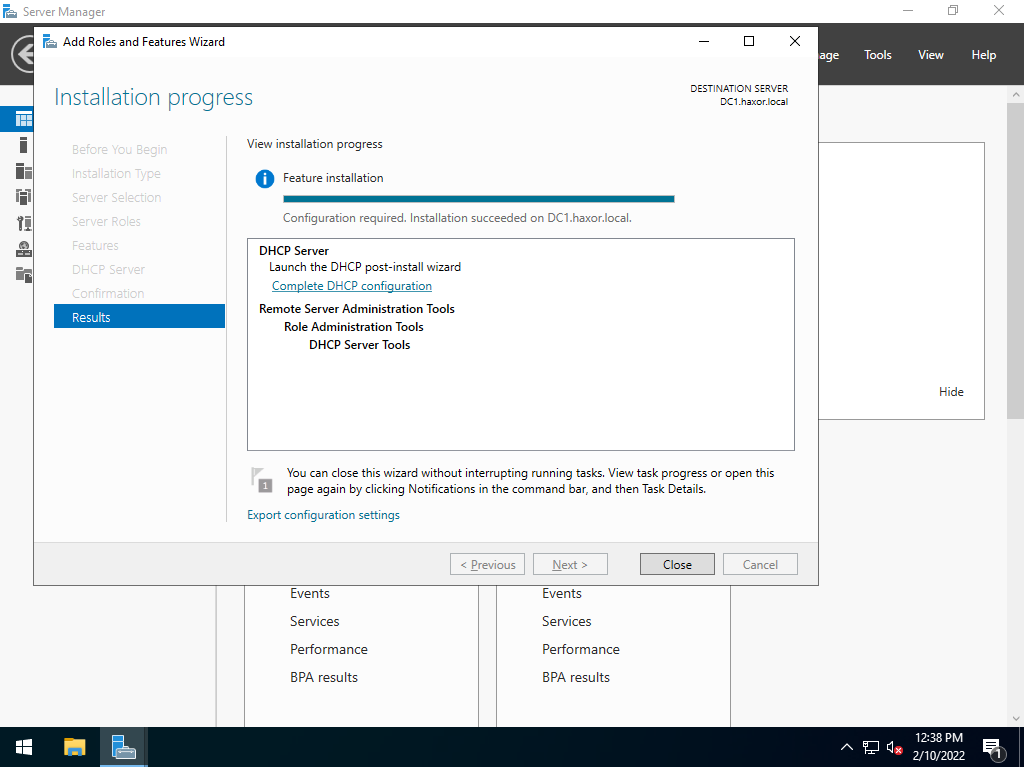Select the Results step in wizard
Viewport: 1024px width, 767px height.
click(139, 318)
